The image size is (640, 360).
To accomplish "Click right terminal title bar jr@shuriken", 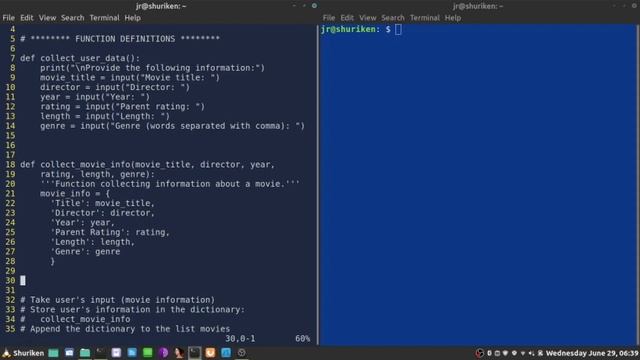I will 478,6.
